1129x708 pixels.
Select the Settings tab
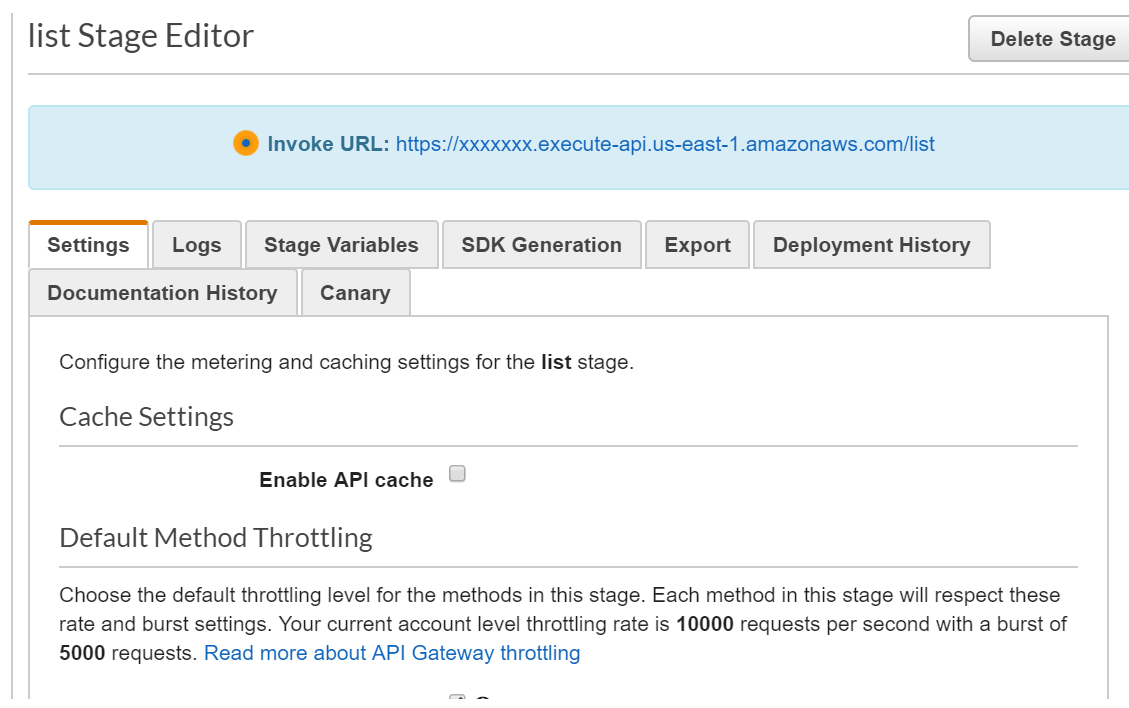click(x=88, y=244)
